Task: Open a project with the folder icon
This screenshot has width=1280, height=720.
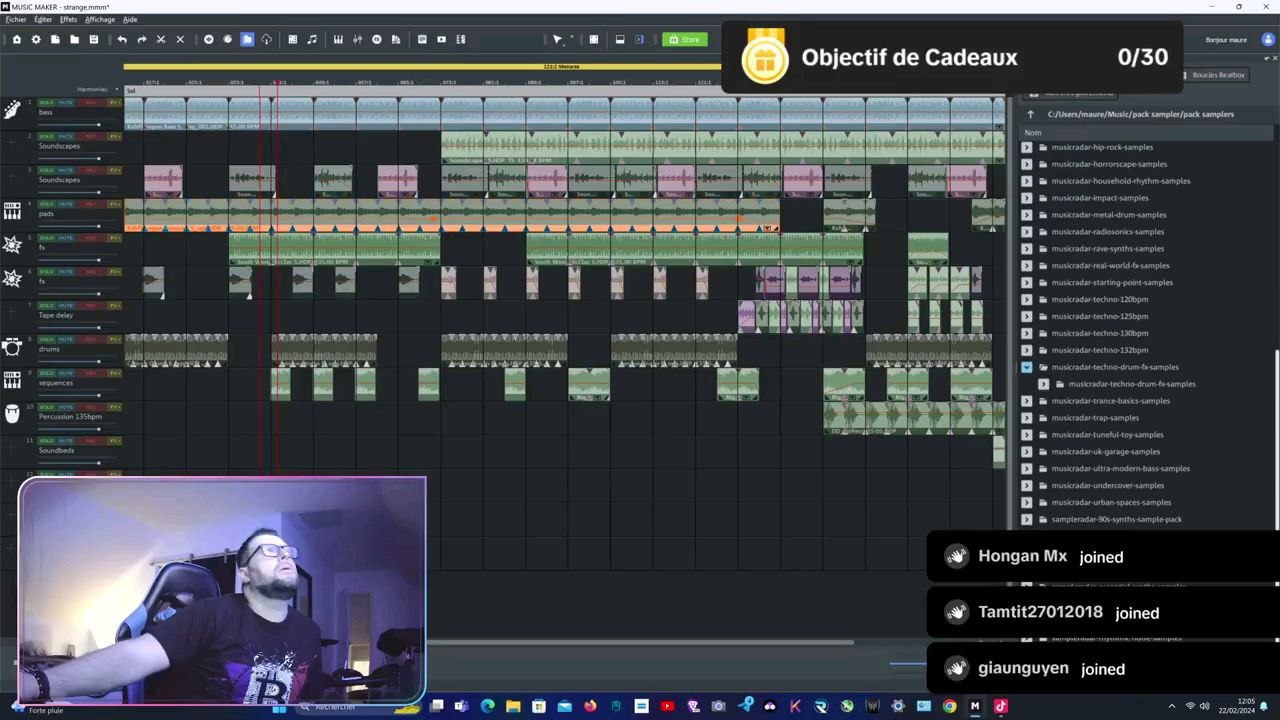Action: (74, 39)
